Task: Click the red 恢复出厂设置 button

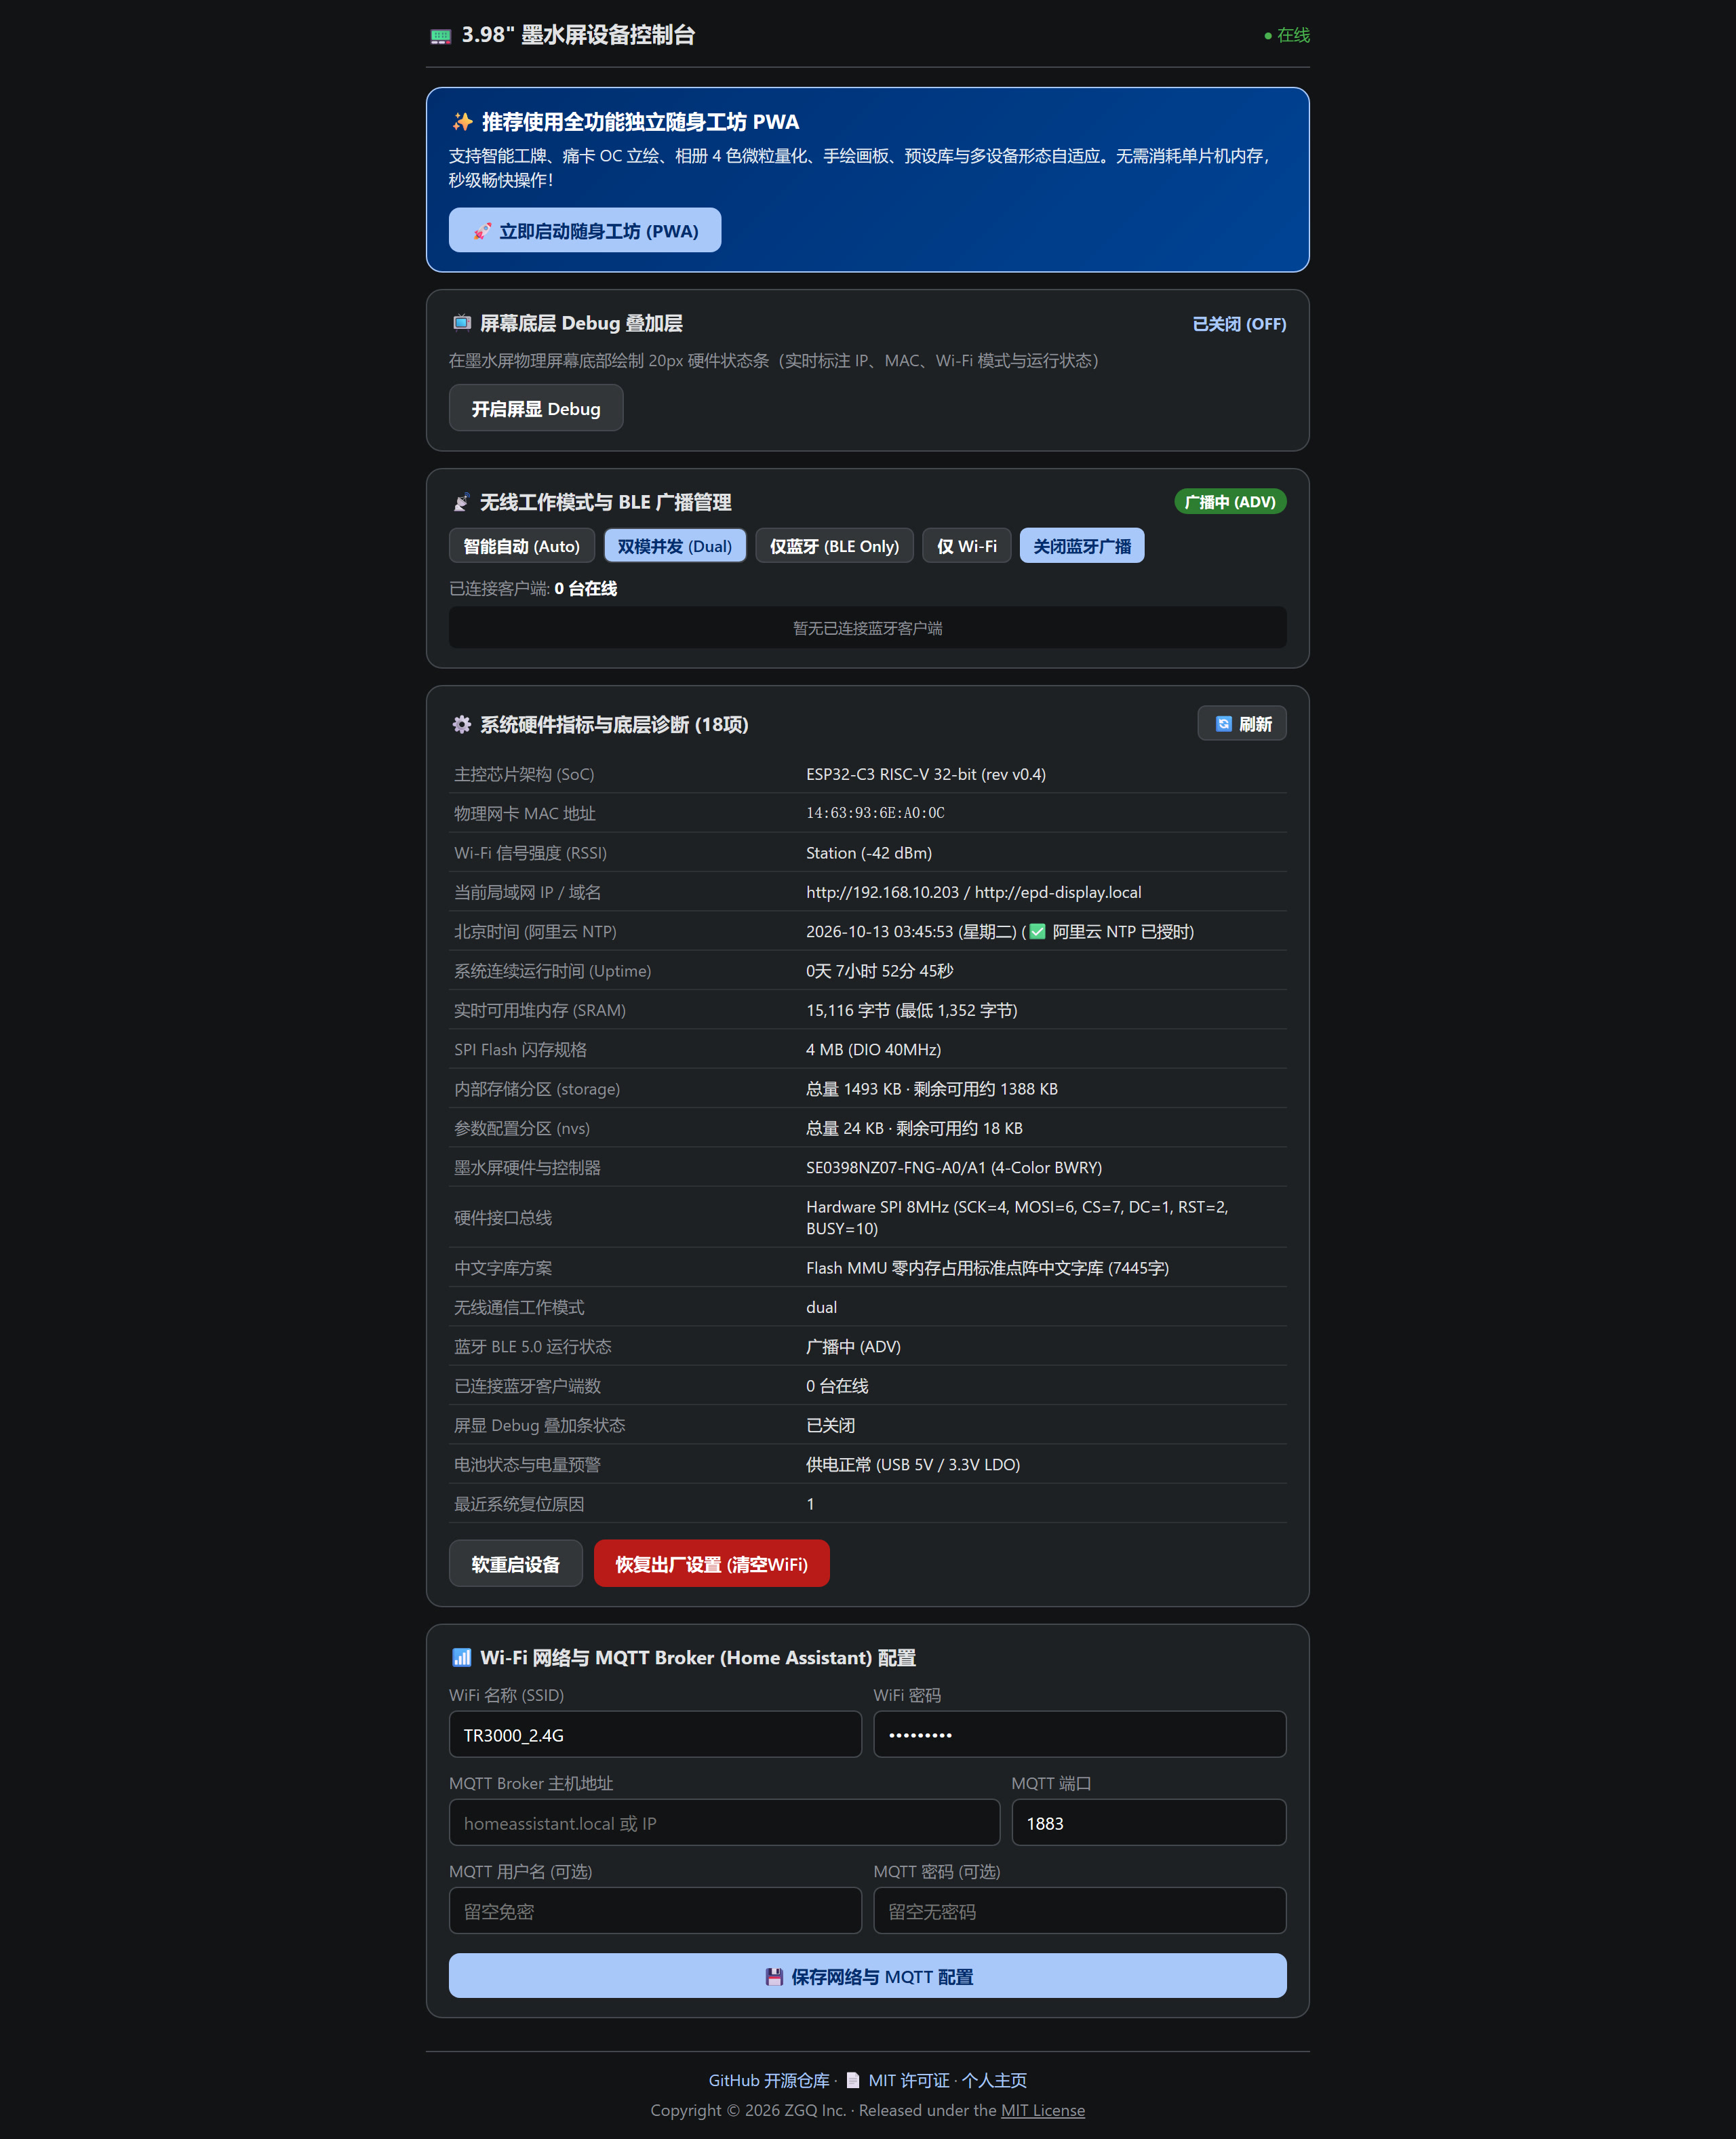Action: [x=711, y=1563]
